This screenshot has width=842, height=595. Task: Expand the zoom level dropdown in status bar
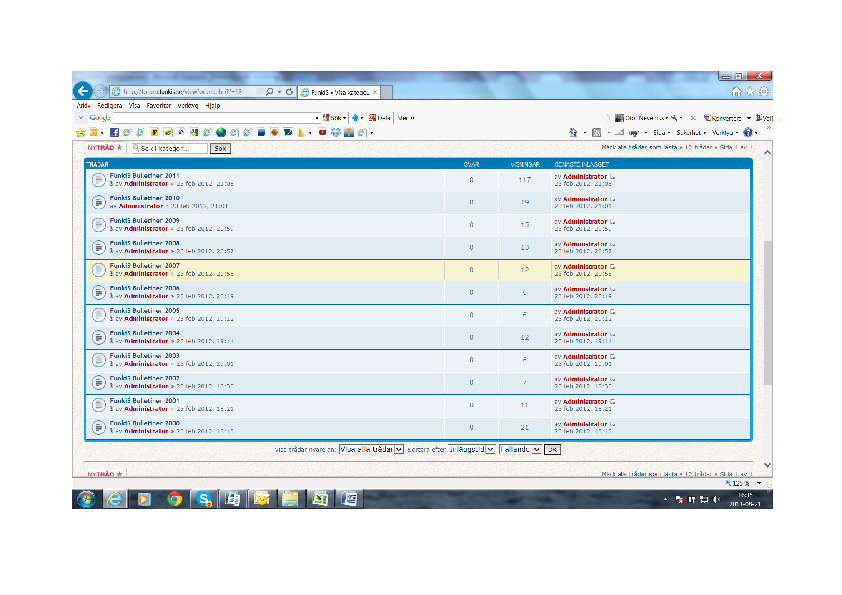[759, 483]
